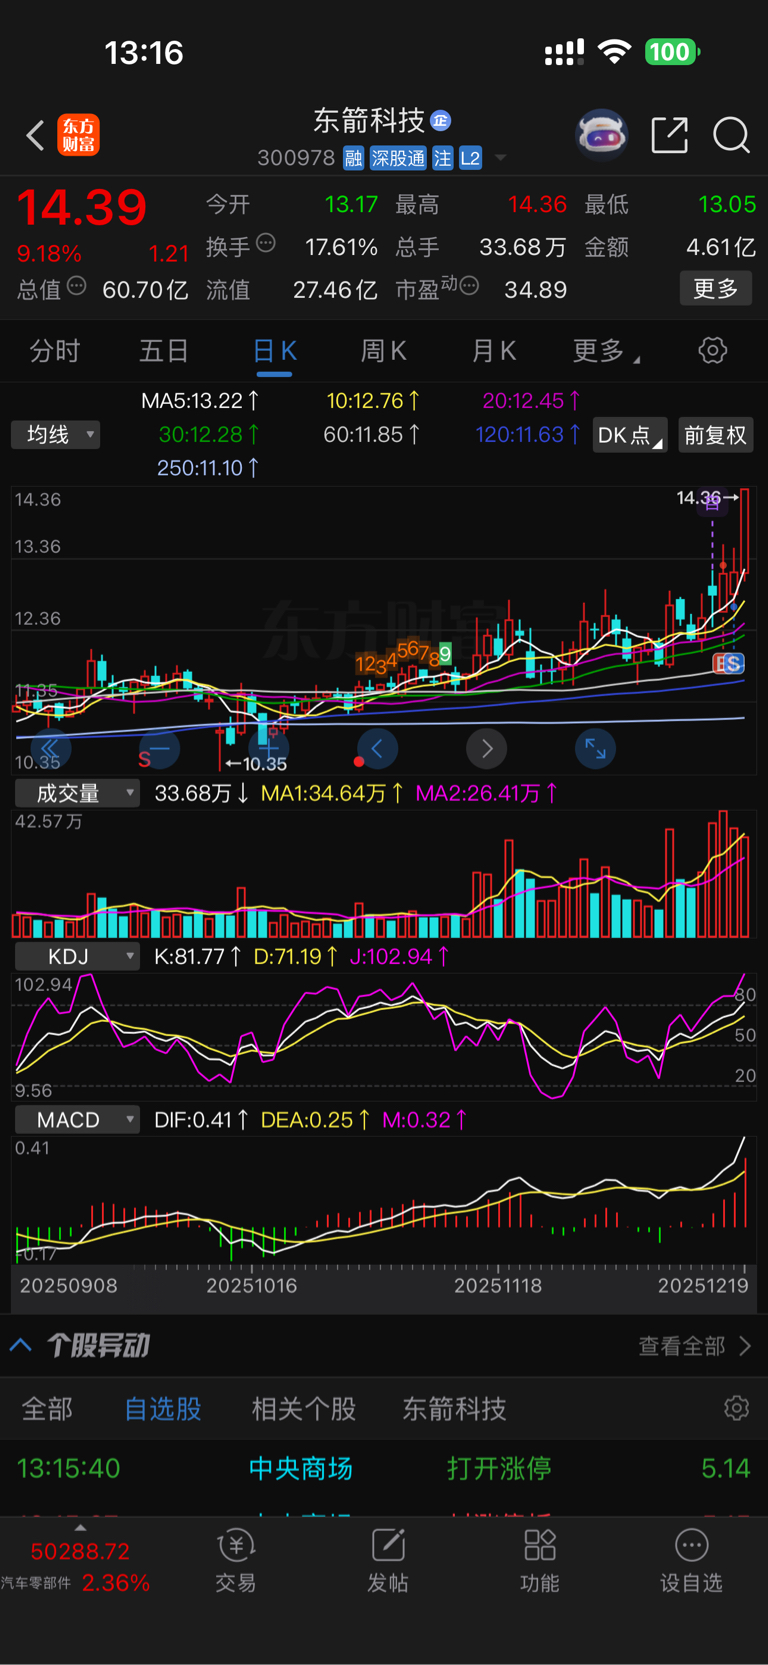Open the search magnifier icon

click(731, 134)
